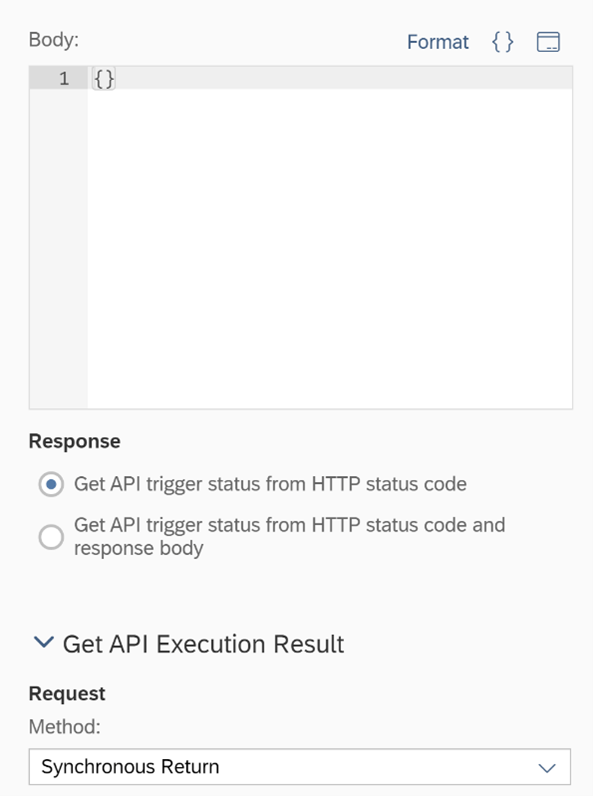Image resolution: width=593 pixels, height=796 pixels.
Task: Click the Format link above the Body editor
Action: (x=438, y=42)
